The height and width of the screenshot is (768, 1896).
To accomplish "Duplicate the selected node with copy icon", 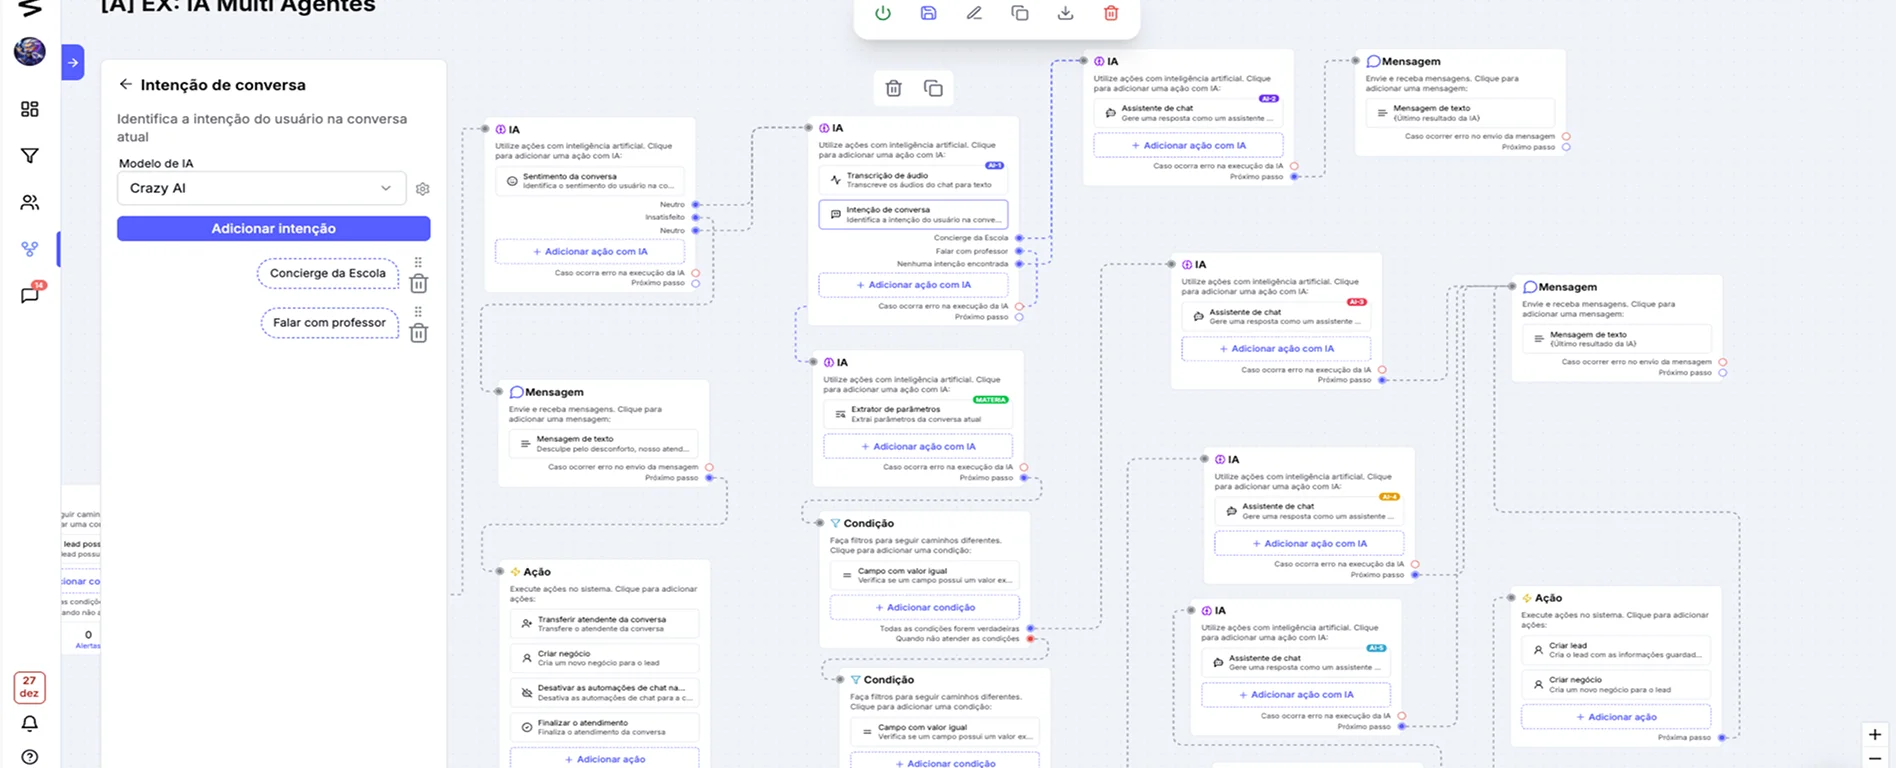I will tap(933, 89).
